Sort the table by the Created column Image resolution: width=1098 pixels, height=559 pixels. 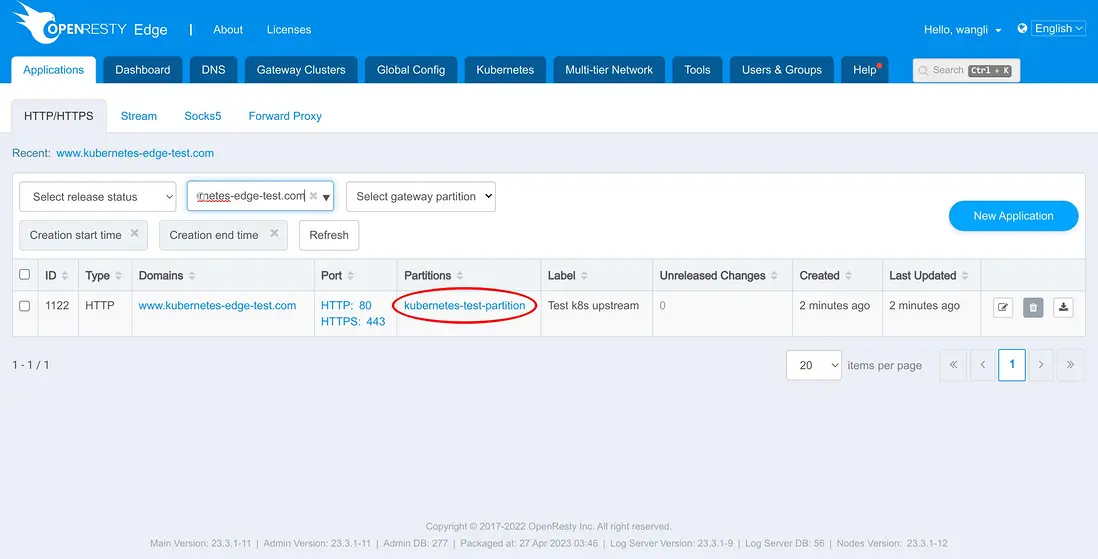click(x=848, y=276)
